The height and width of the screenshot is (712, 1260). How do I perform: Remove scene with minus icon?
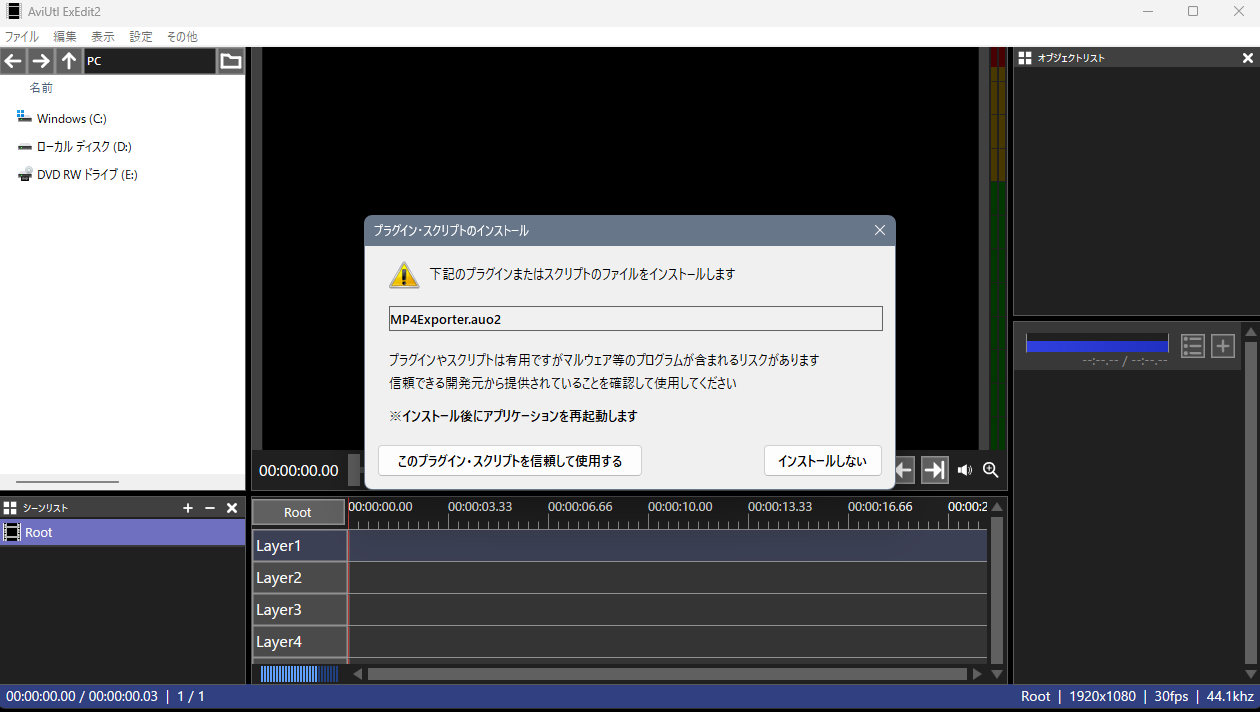click(210, 508)
